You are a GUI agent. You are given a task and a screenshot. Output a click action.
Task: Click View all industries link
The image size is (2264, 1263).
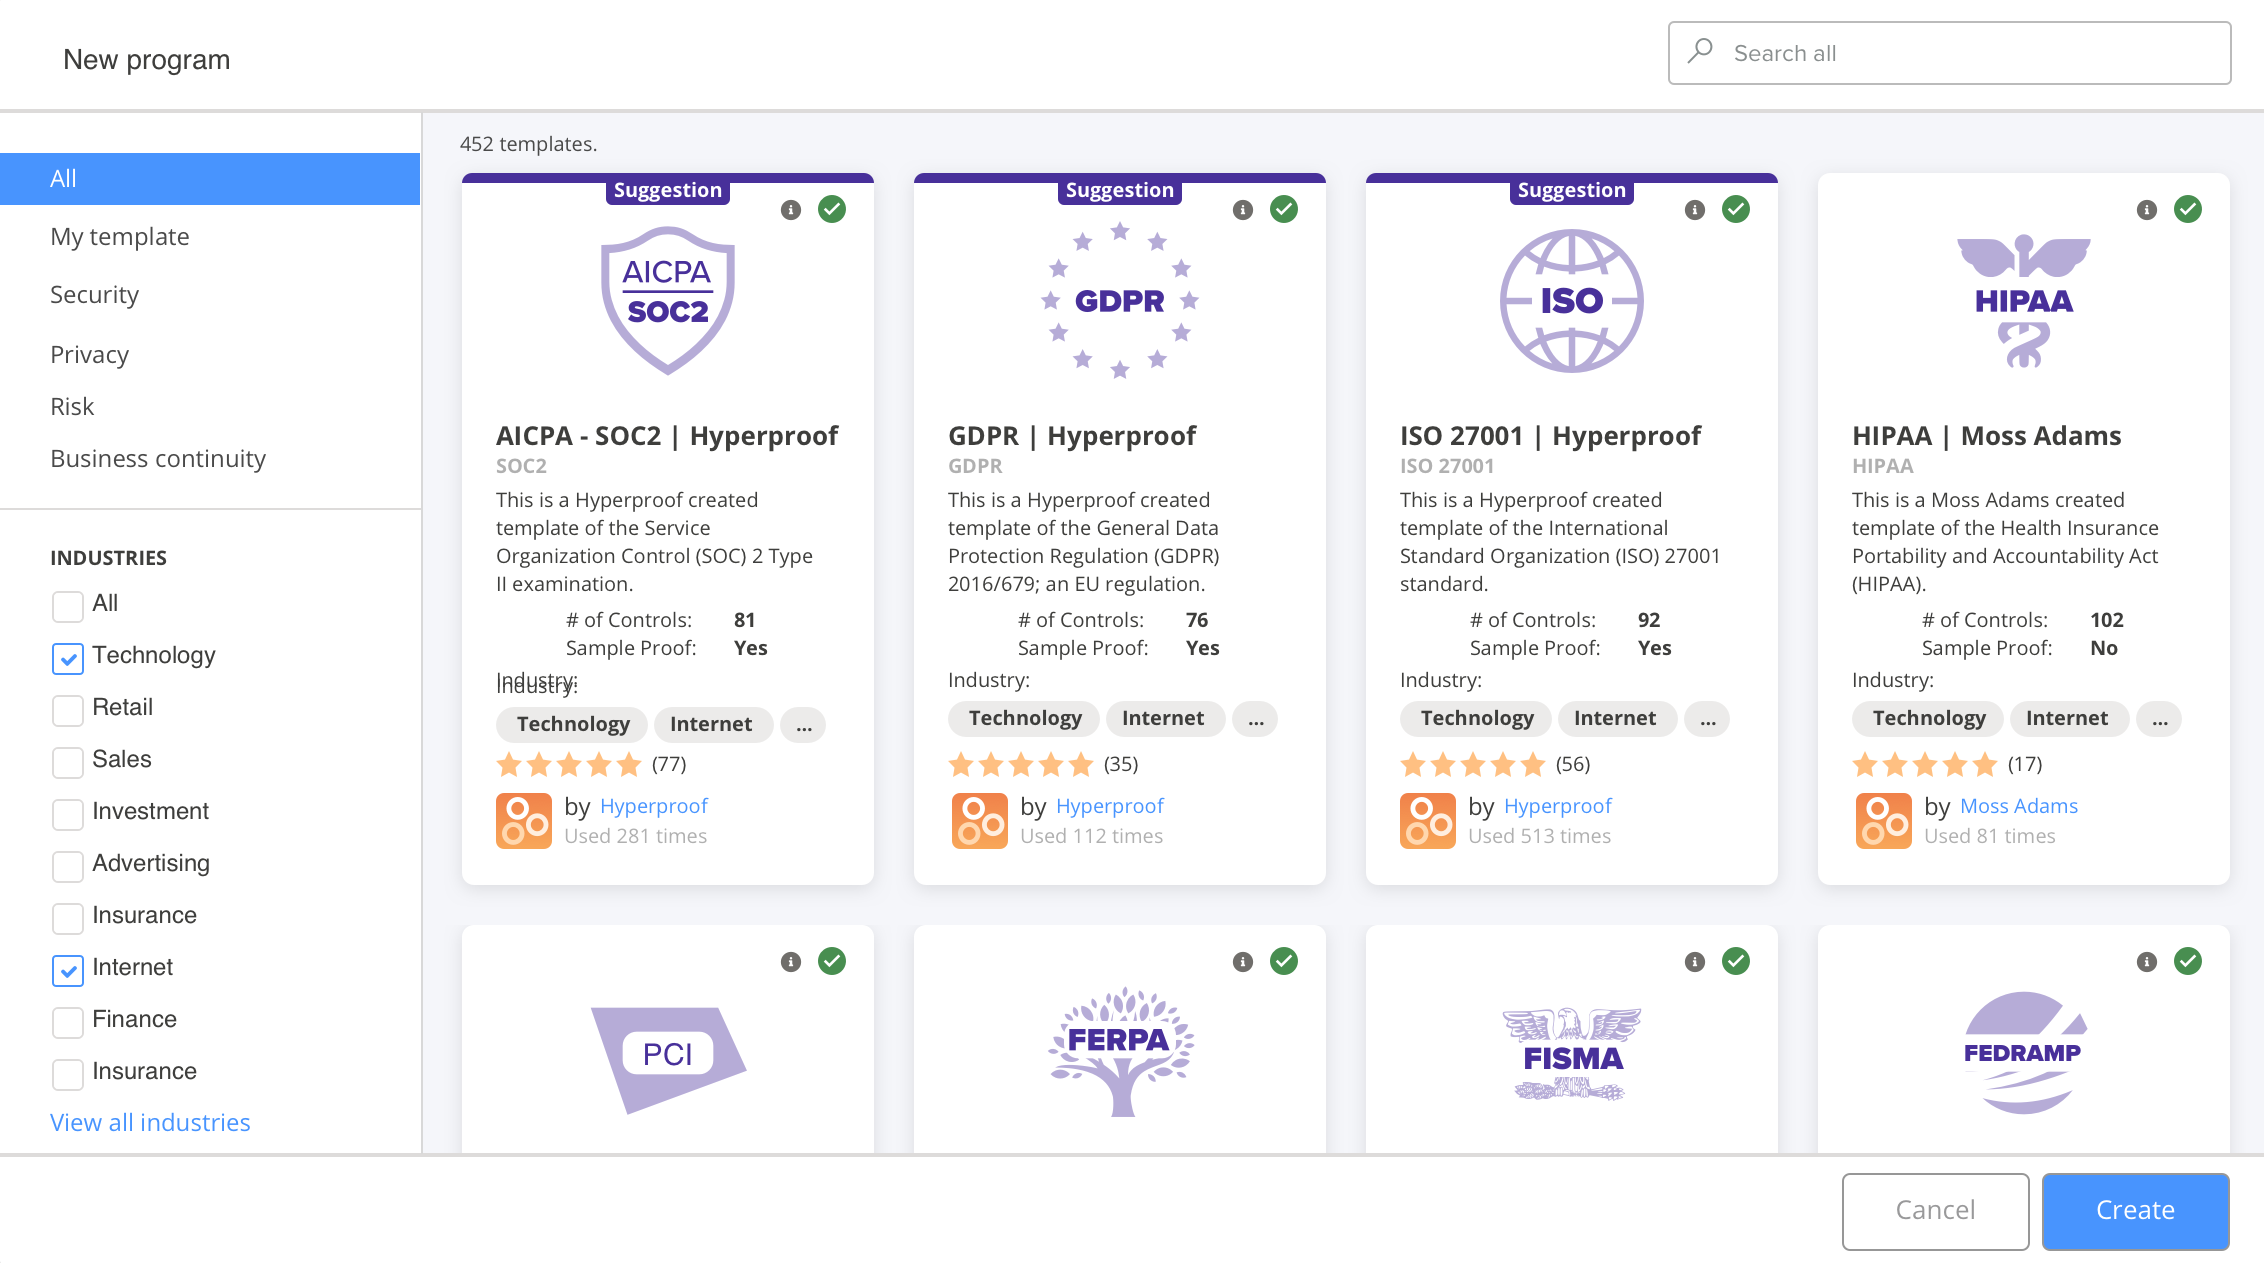coord(150,1123)
